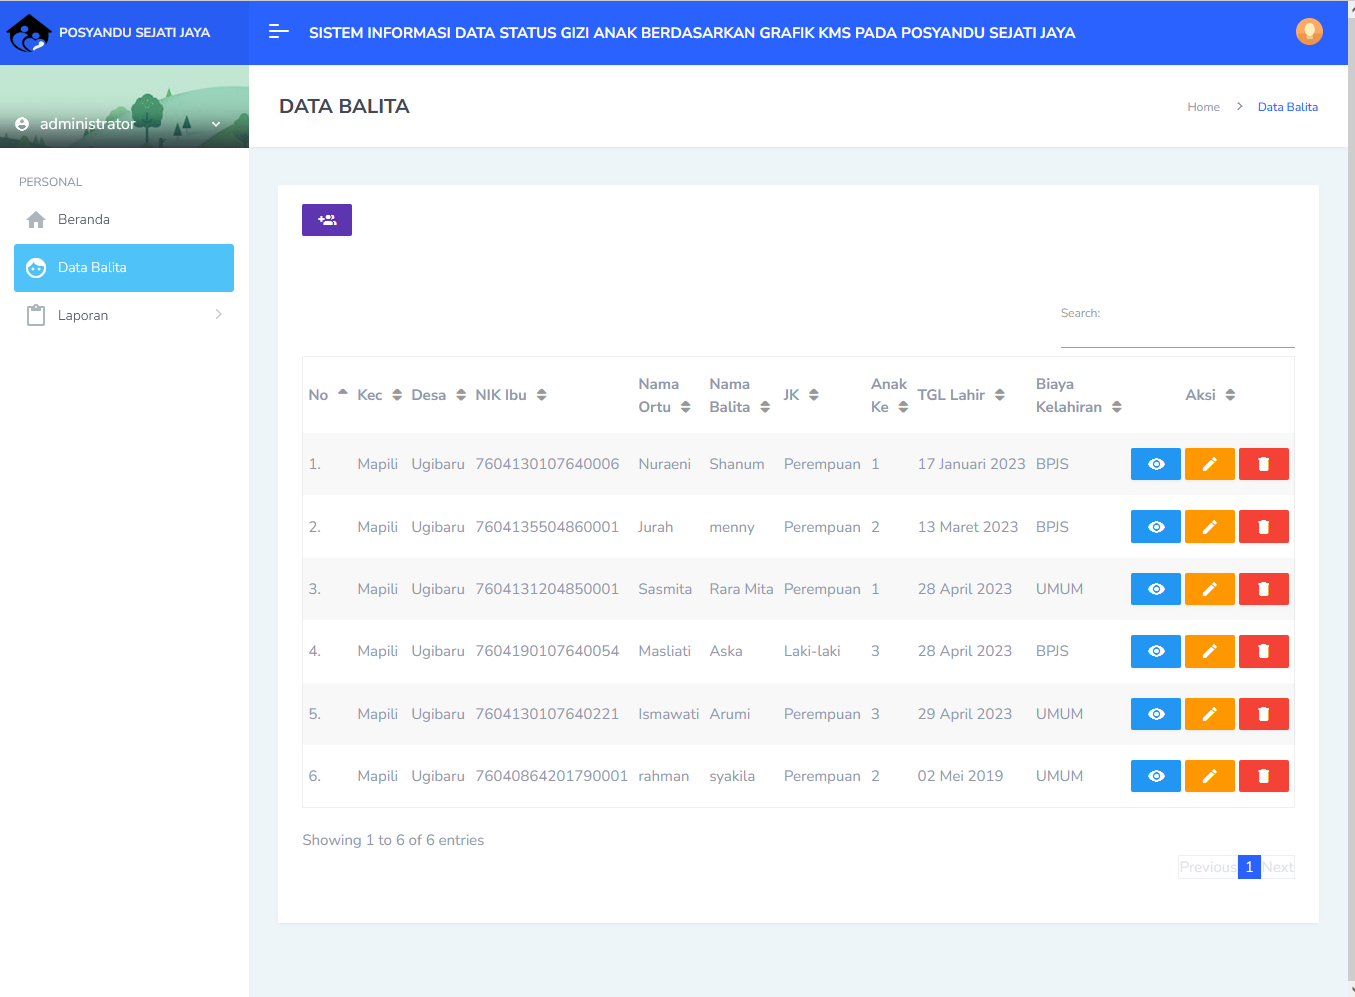Toggle the hamburger sidebar menu icon
The image size is (1355, 997).
click(279, 32)
